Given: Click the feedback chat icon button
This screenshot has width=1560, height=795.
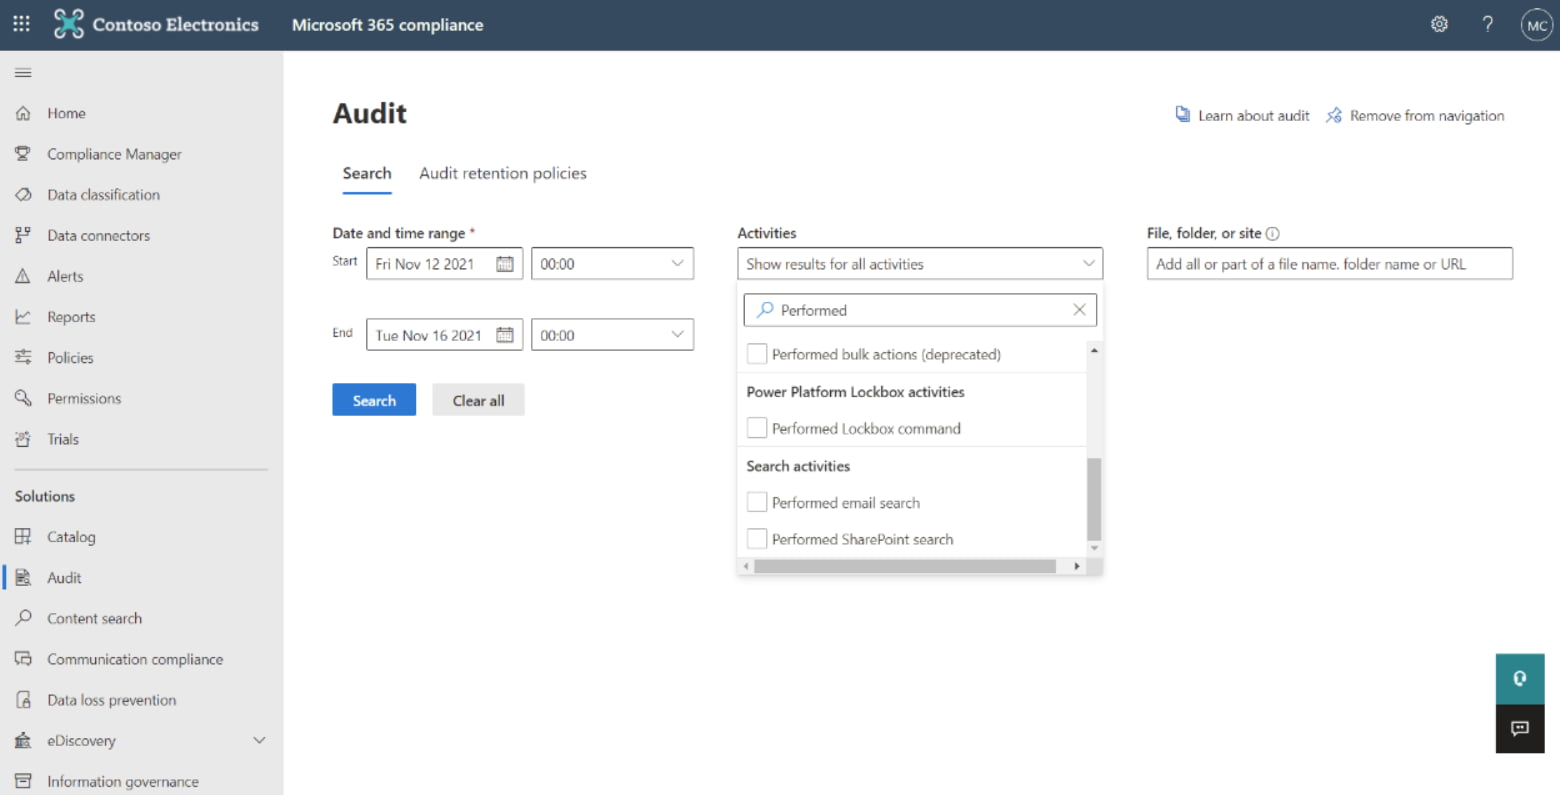Looking at the screenshot, I should [x=1519, y=728].
